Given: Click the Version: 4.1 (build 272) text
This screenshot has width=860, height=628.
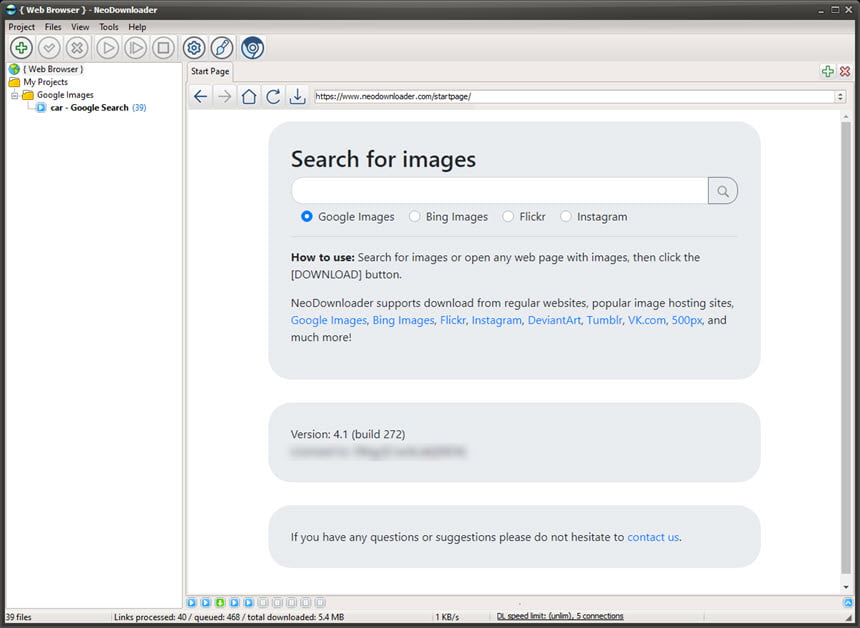Looking at the screenshot, I should (x=348, y=434).
